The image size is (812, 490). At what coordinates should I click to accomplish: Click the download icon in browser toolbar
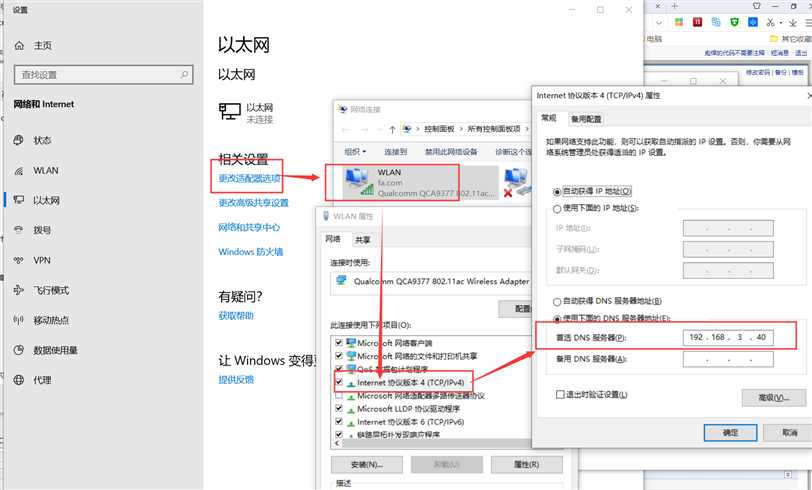tap(793, 23)
